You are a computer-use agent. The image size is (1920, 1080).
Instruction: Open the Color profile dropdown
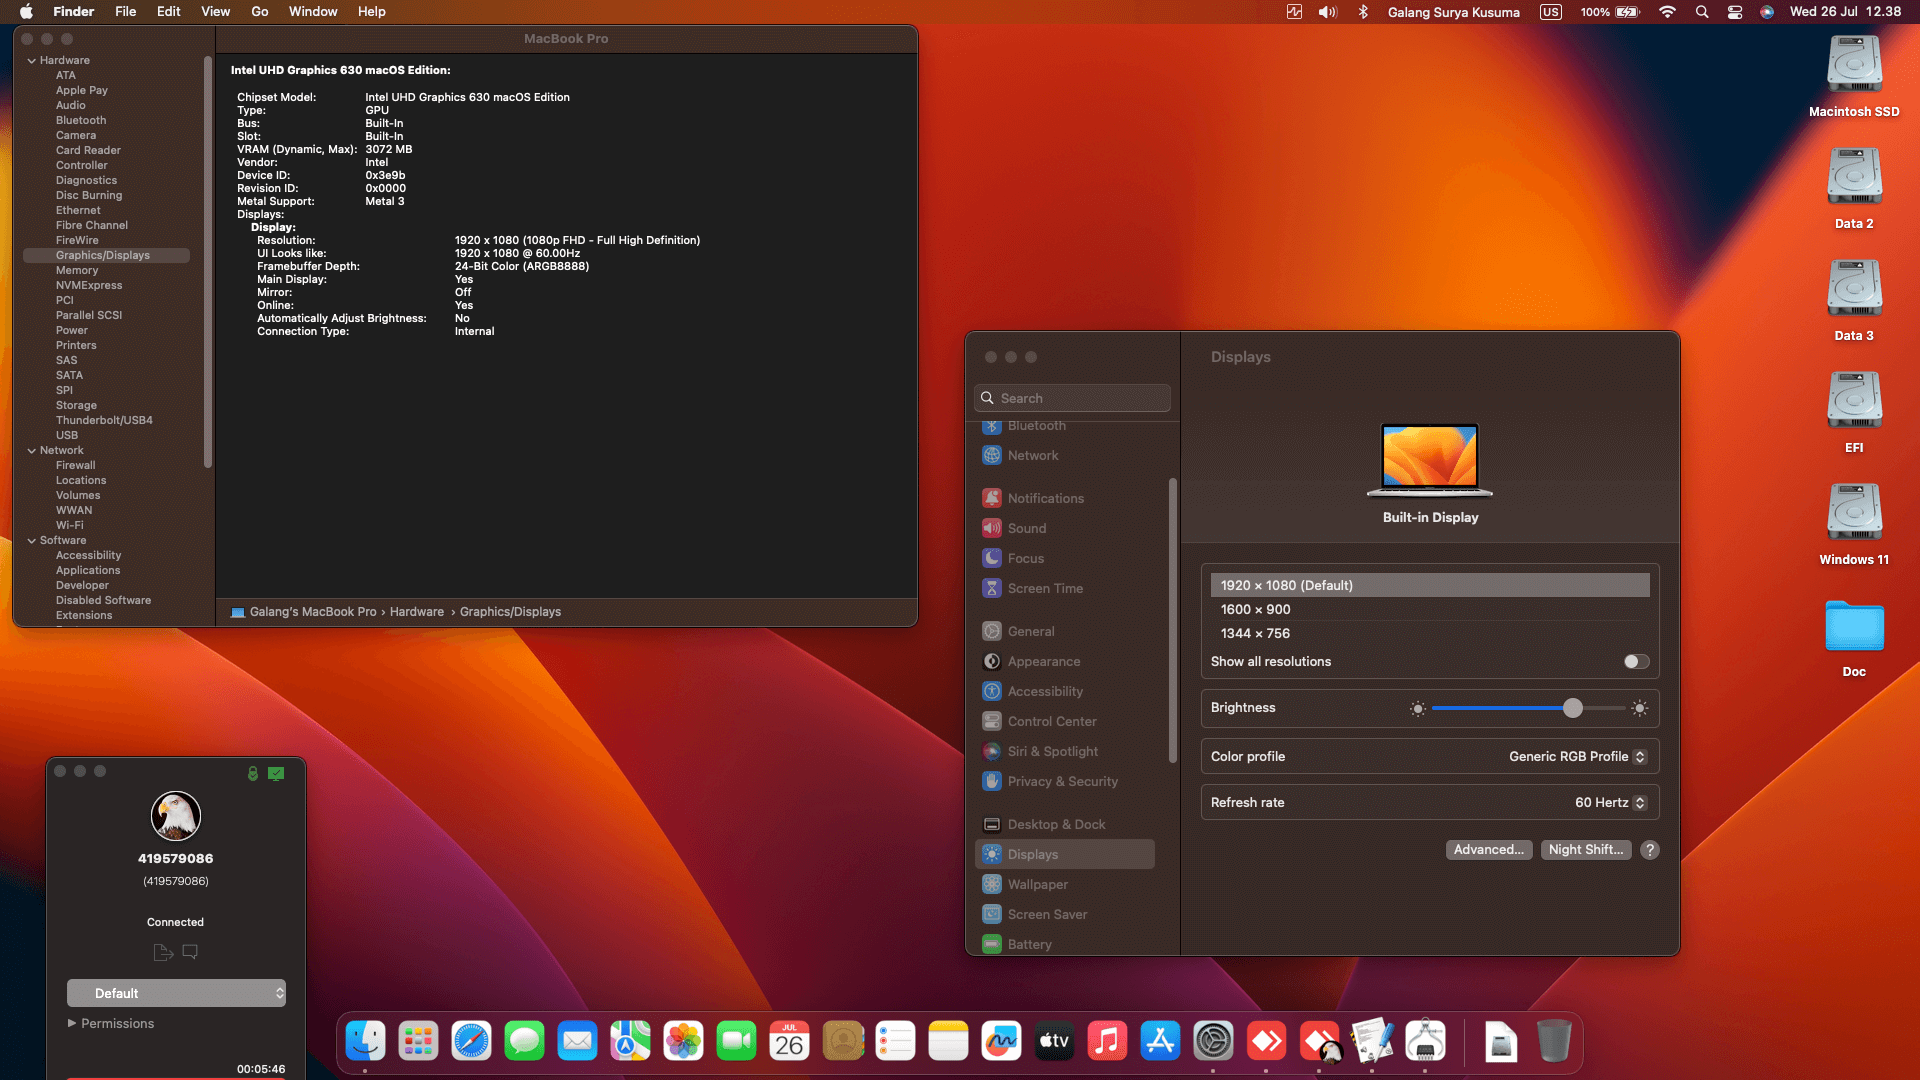[1637, 756]
